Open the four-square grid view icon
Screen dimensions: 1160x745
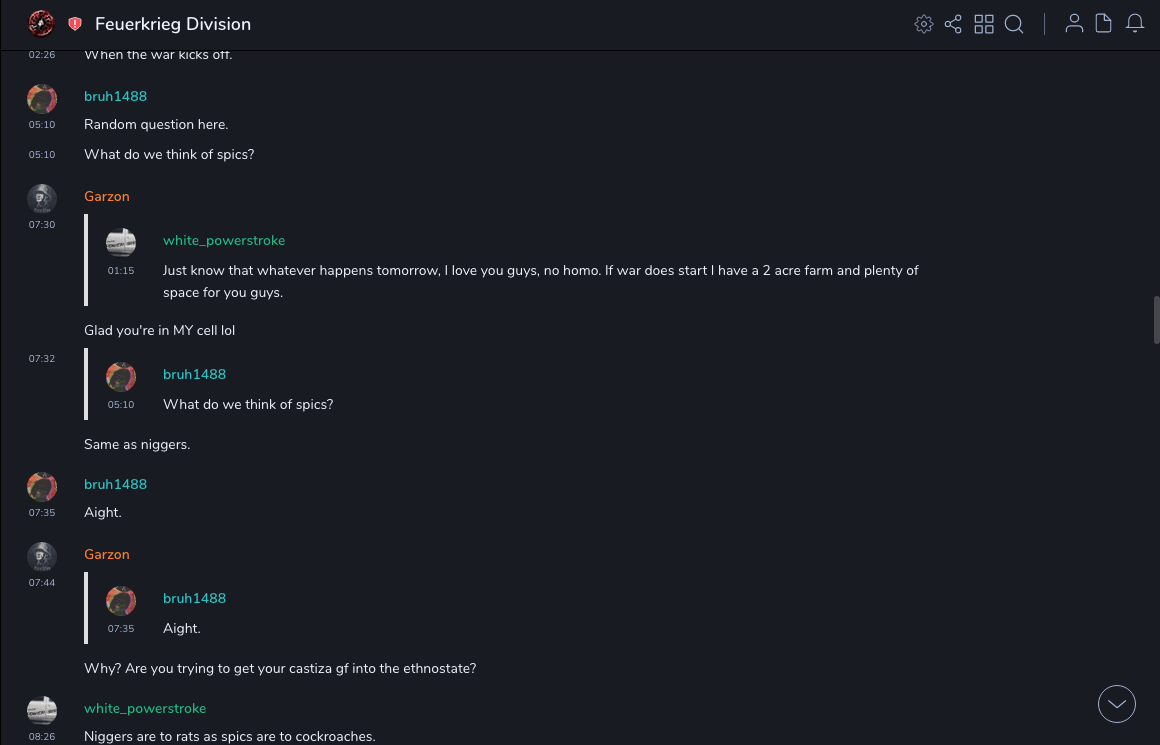[984, 24]
